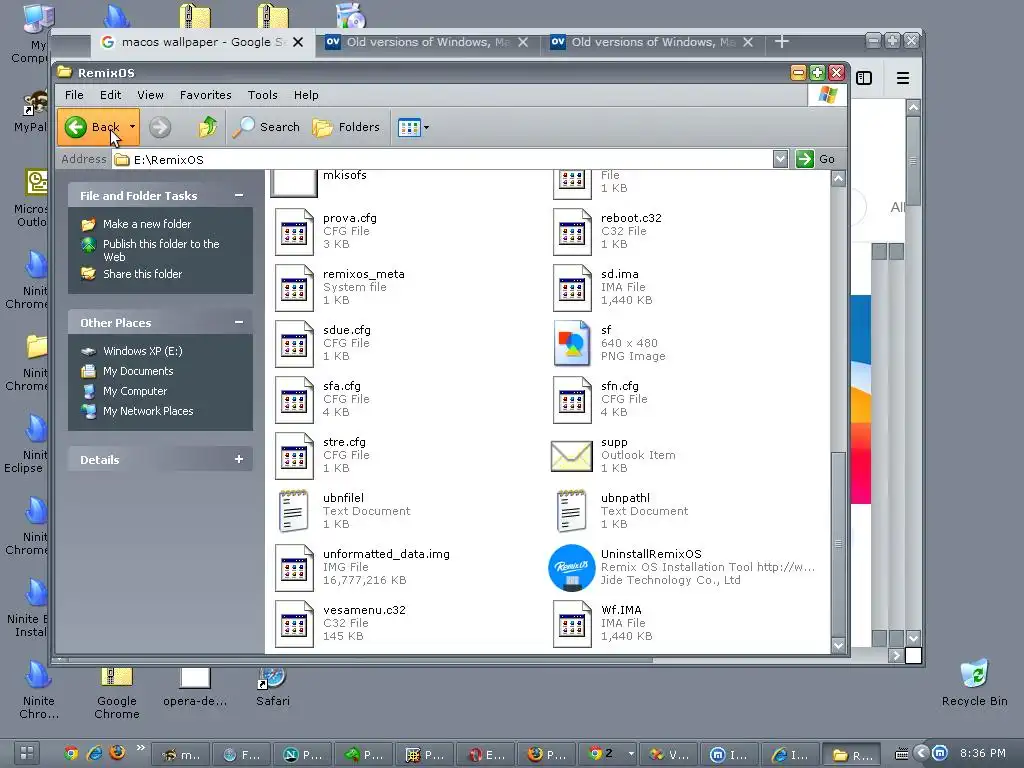Select the sfn.cfg file icon

click(x=572, y=400)
